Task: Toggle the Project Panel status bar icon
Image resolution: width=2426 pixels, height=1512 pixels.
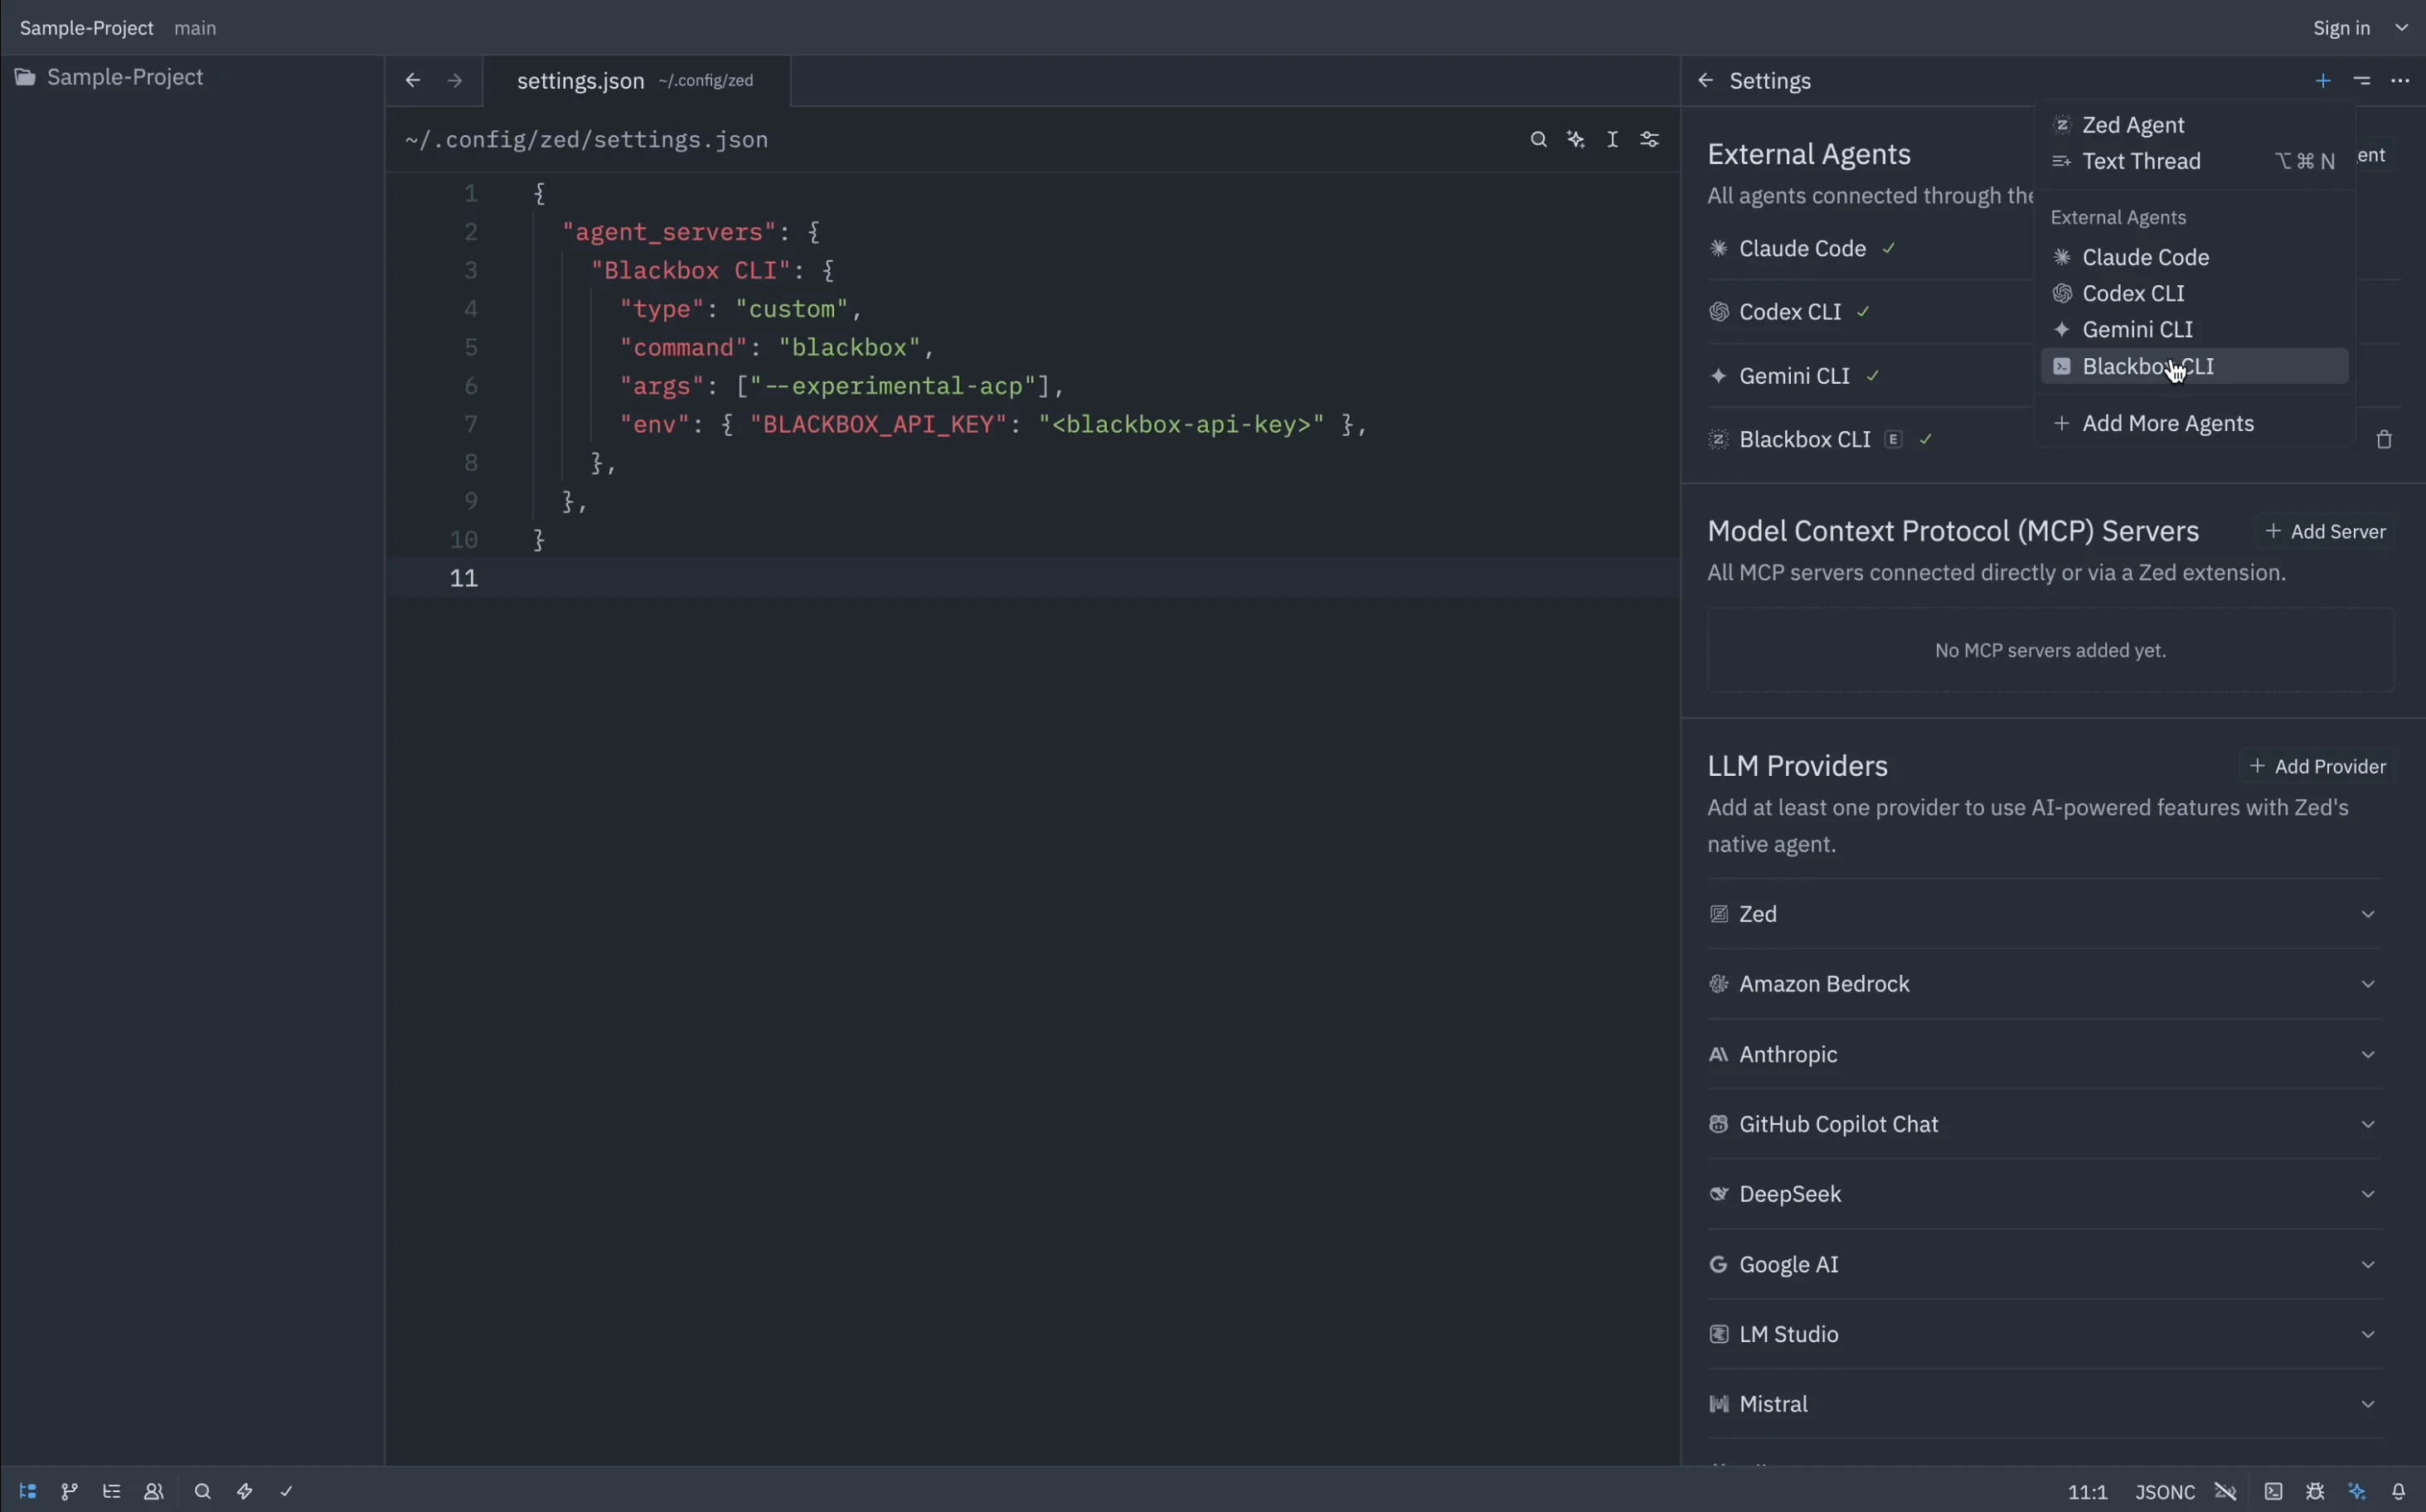Action: [28, 1491]
